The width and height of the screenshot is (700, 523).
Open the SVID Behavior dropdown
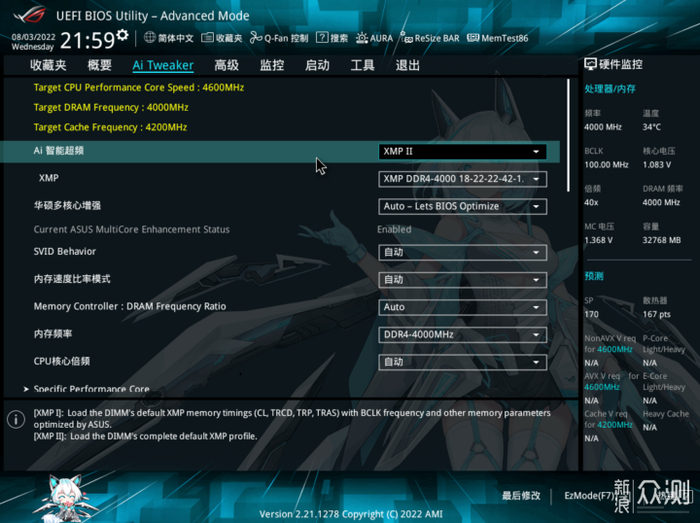[462, 252]
